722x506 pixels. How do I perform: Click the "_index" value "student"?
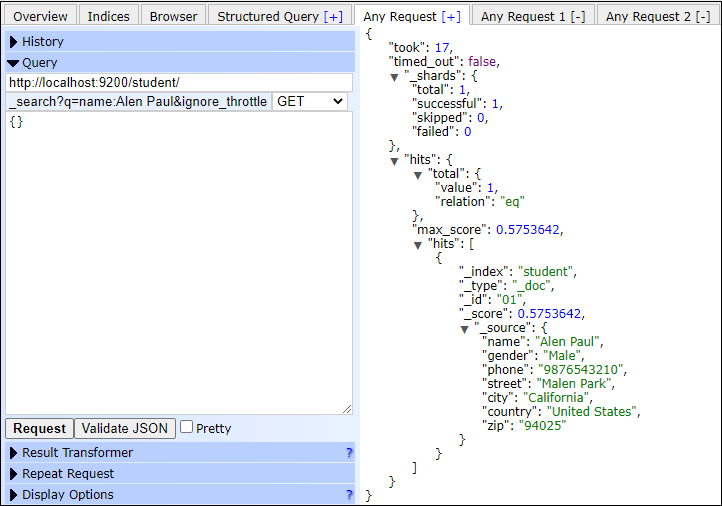[546, 272]
